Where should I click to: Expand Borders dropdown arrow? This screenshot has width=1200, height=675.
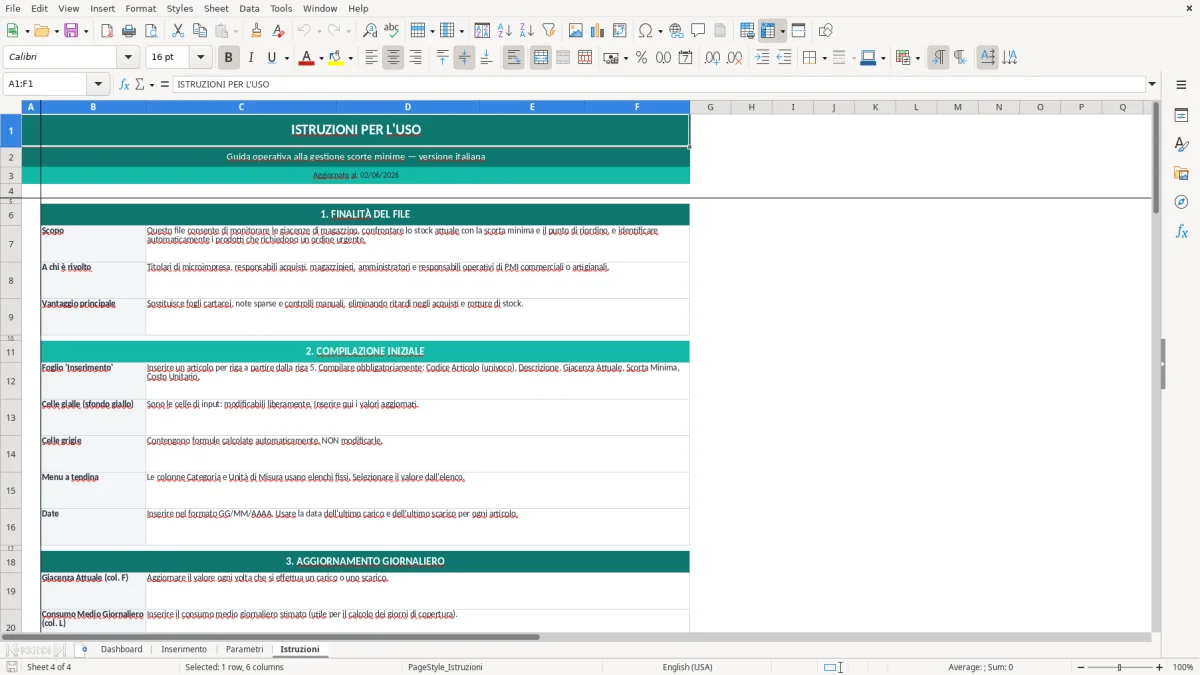(x=824, y=58)
